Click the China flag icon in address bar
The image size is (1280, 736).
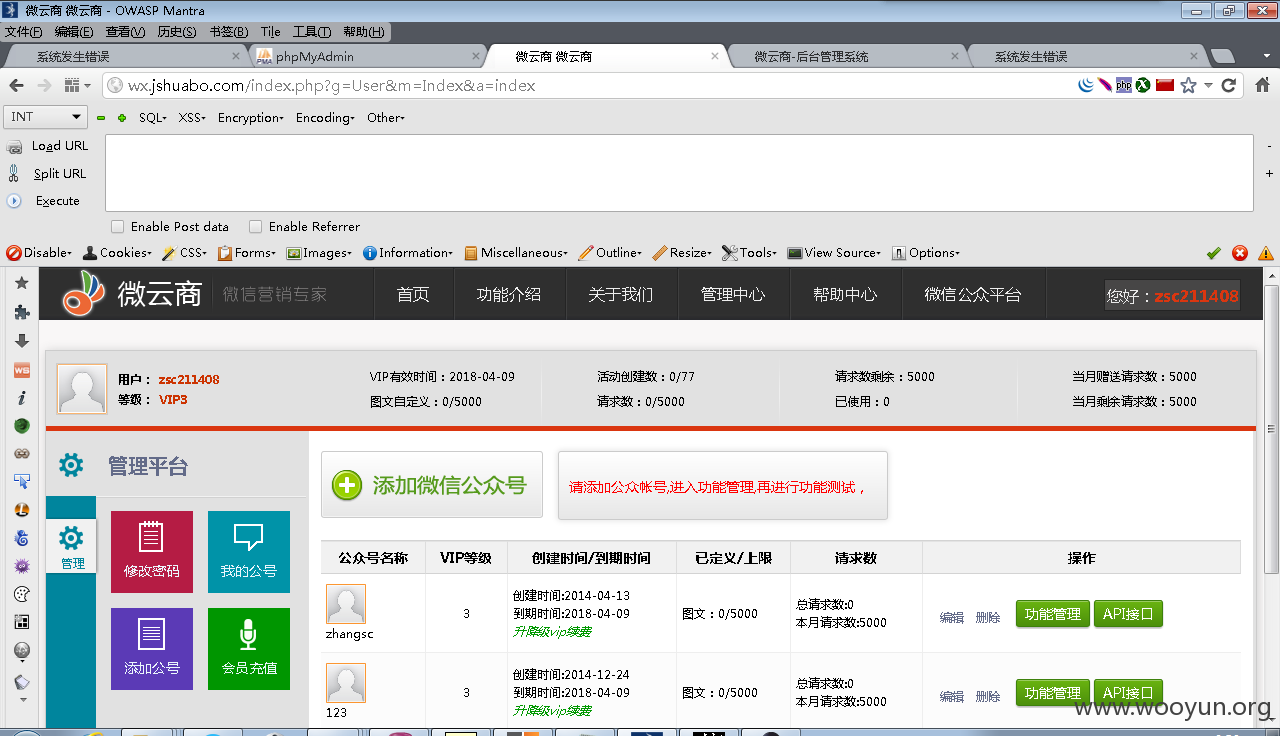(x=1164, y=85)
